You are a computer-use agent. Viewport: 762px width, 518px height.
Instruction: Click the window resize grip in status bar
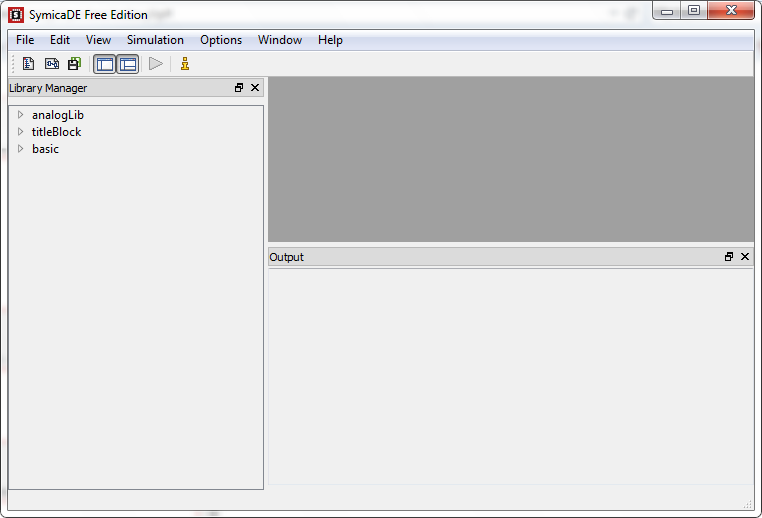point(747,505)
